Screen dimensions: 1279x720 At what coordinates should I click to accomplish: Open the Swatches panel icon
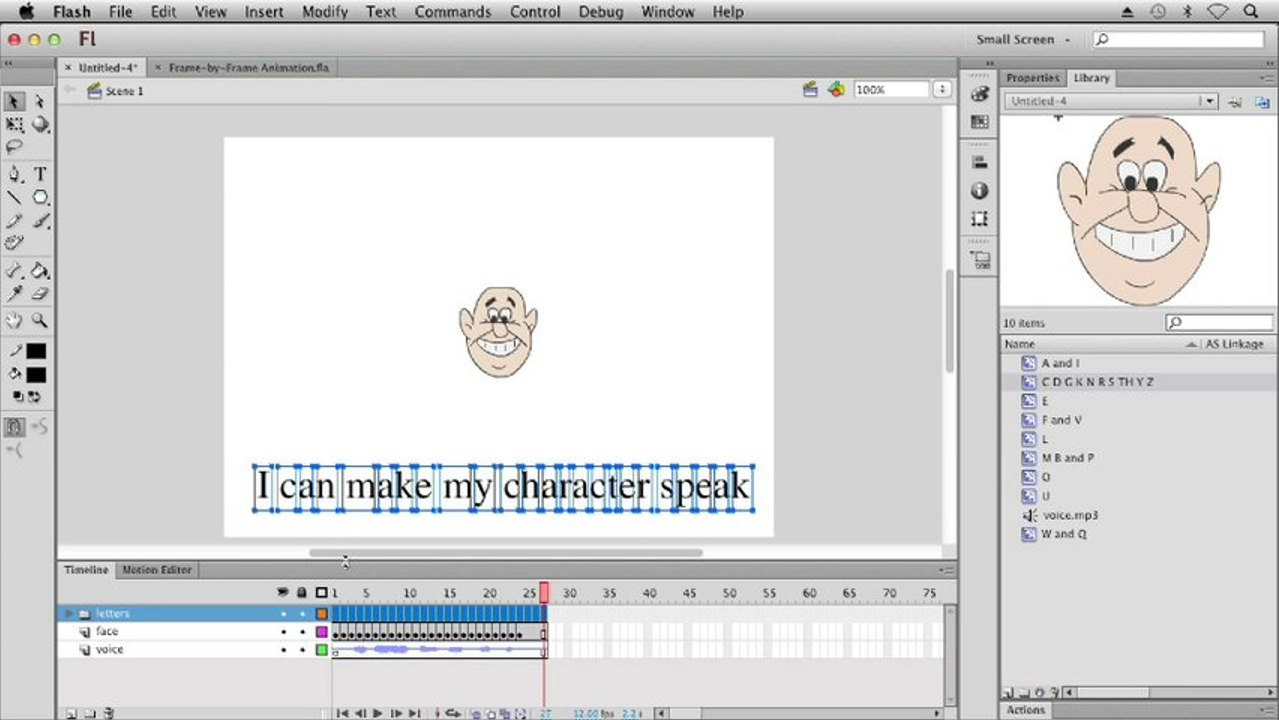[x=979, y=122]
